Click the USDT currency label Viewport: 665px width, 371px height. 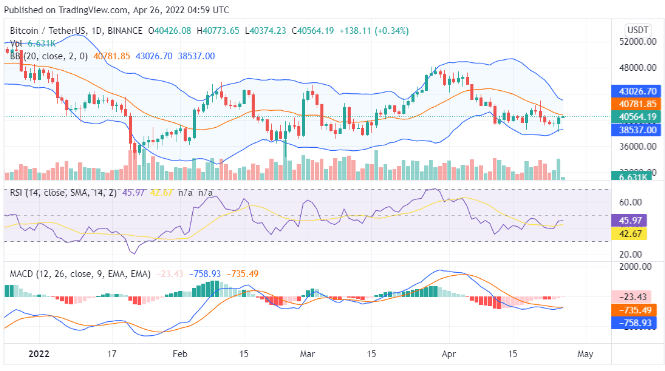[637, 30]
